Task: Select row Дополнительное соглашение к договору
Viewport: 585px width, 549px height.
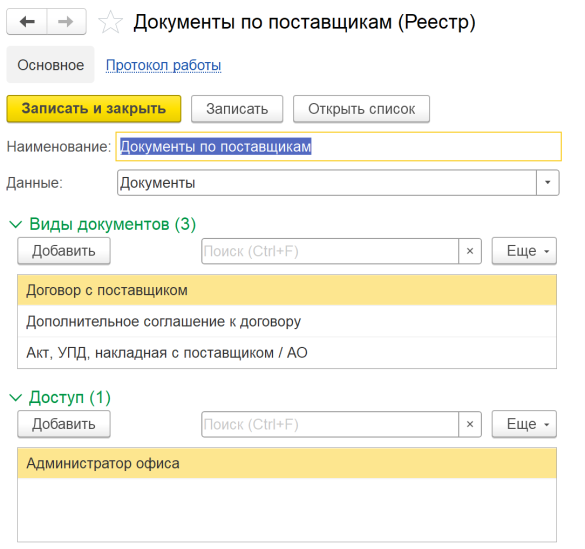Action: (x=287, y=321)
